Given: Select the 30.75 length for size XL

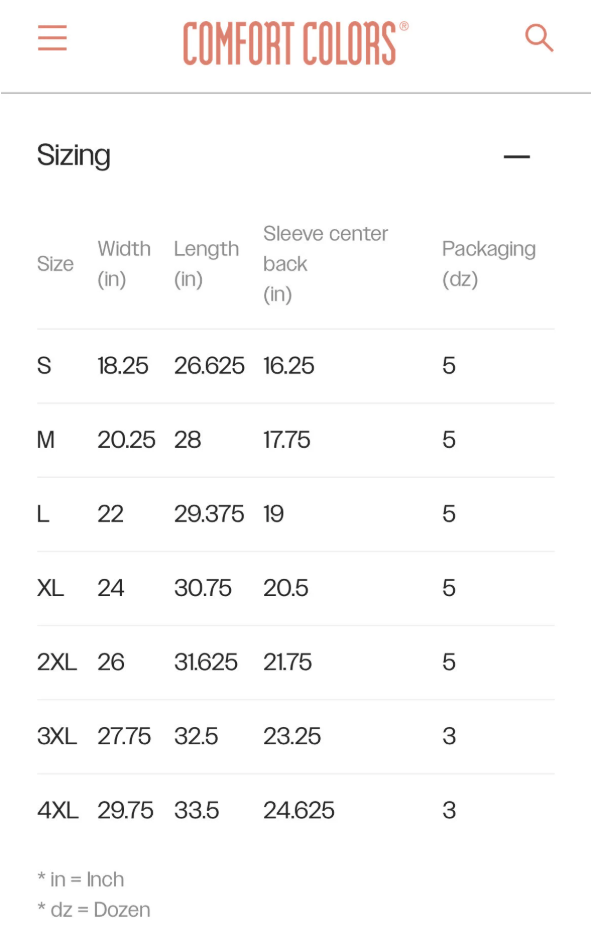Looking at the screenshot, I should coord(203,588).
